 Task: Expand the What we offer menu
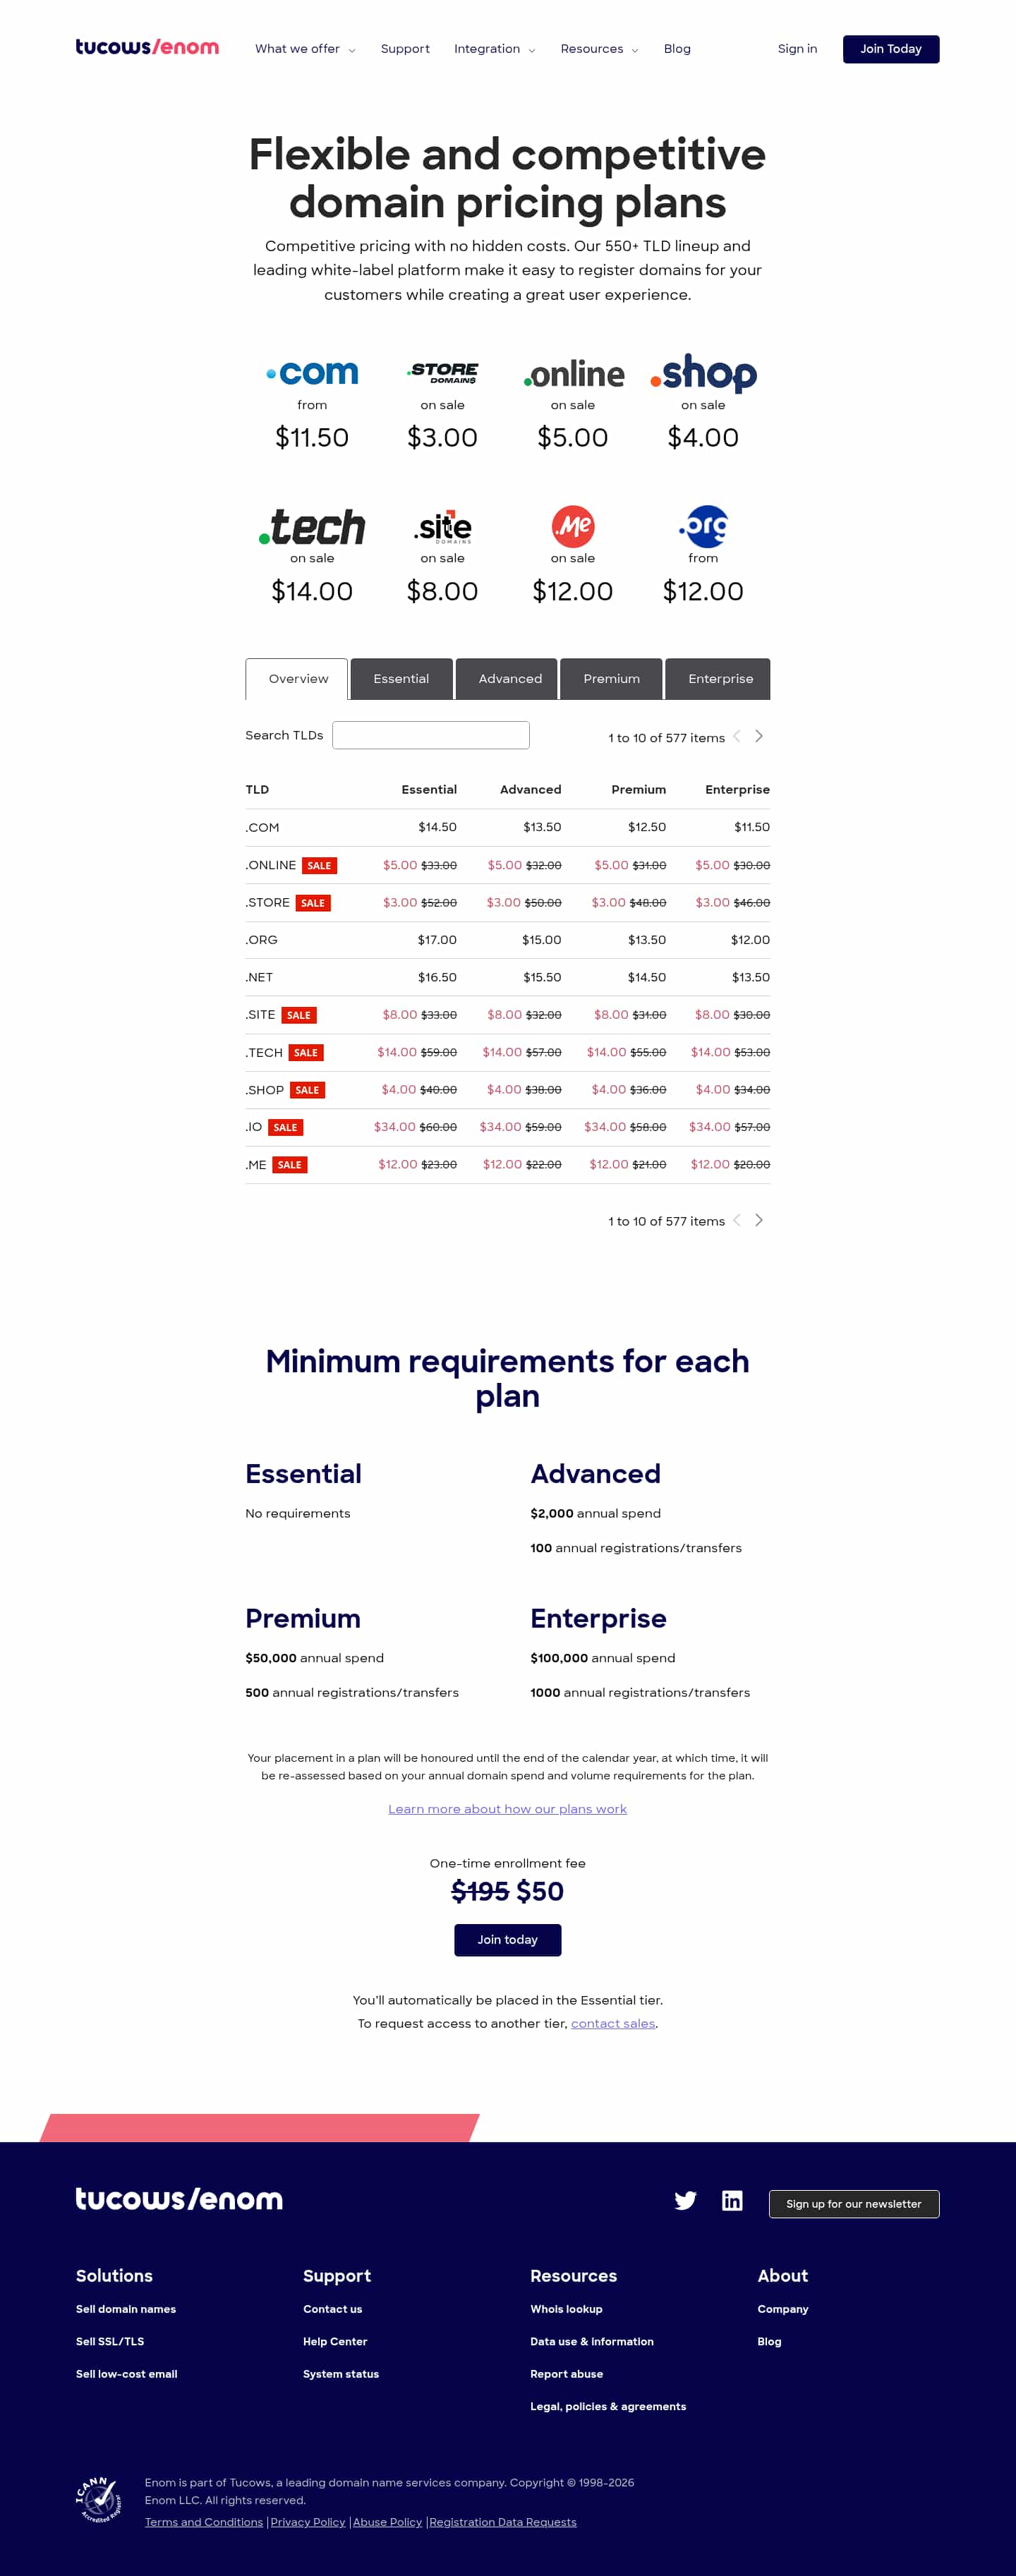[x=305, y=49]
